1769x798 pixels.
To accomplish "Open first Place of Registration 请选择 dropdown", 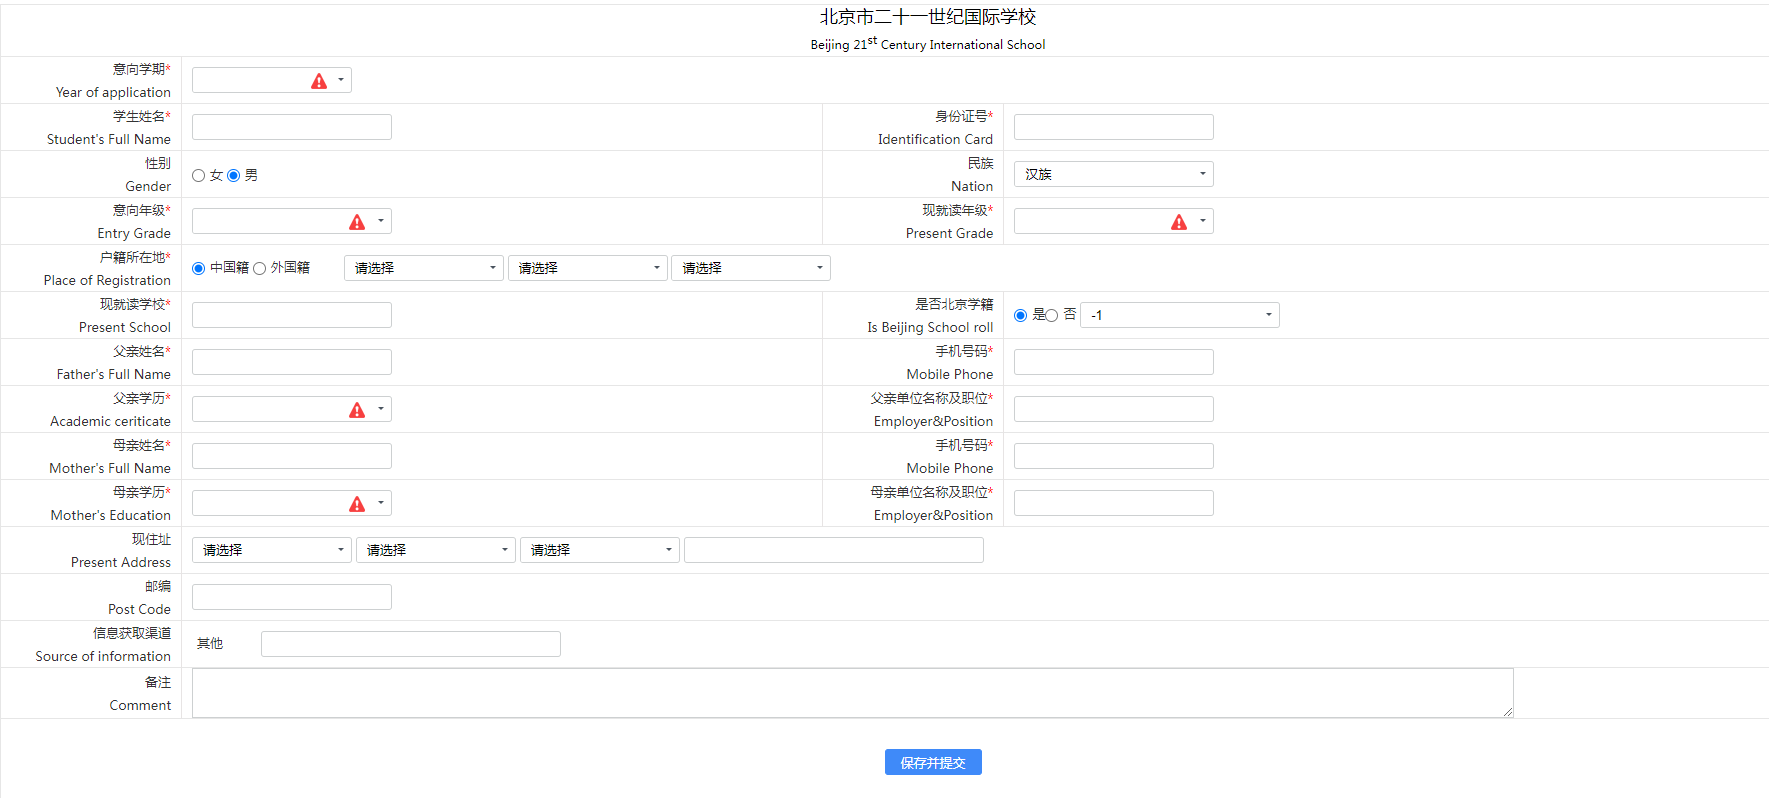I will tap(423, 268).
